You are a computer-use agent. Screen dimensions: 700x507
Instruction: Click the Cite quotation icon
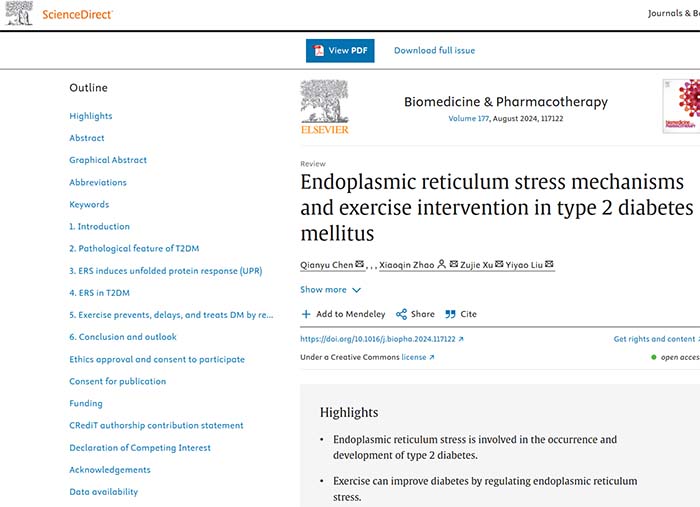pos(450,314)
